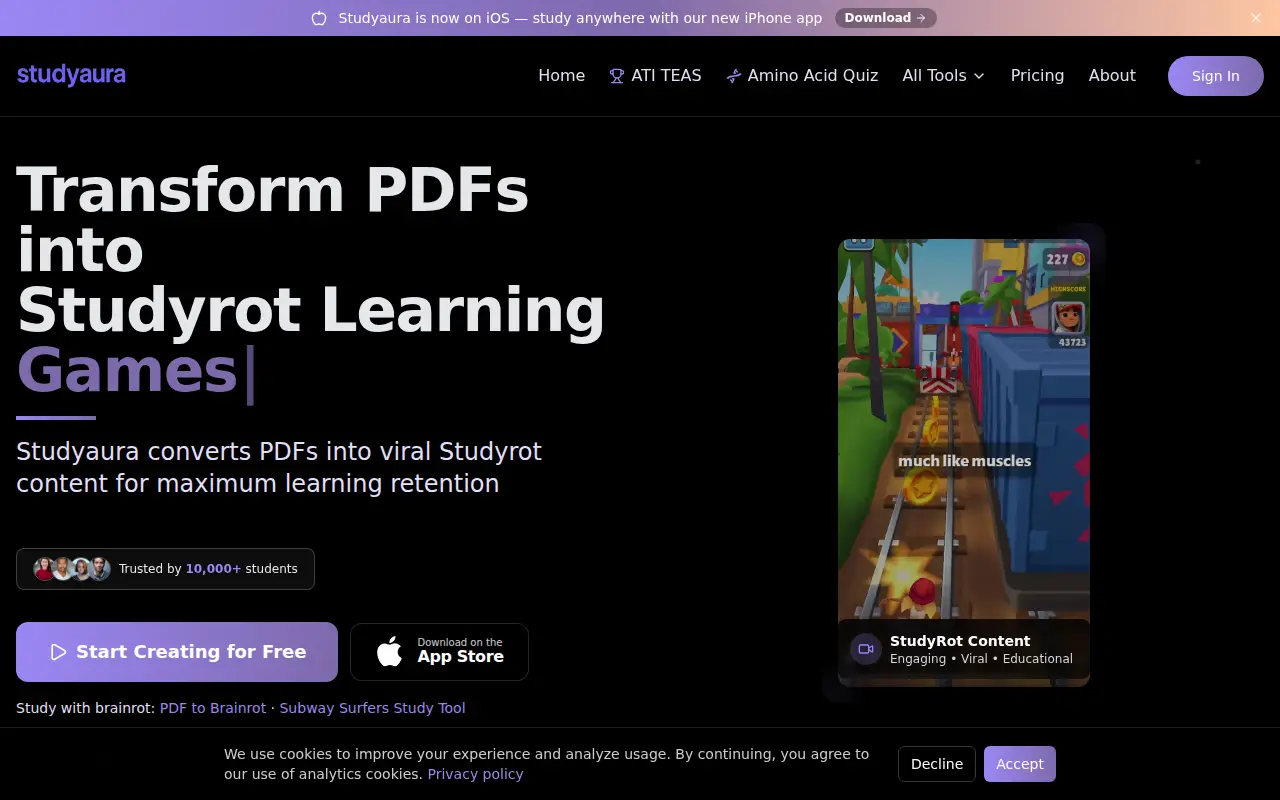Viewport: 1280px width, 800px height.
Task: Click the StudyRot Content label
Action: 960,641
